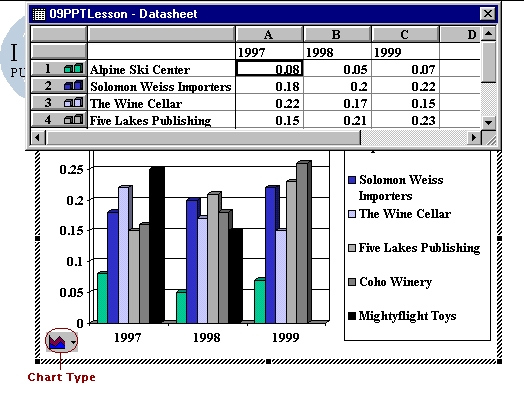Viewport: 524px width, 397px height.
Task: Click the datasheet scroll right arrow
Action: pyautogui.click(x=474, y=137)
